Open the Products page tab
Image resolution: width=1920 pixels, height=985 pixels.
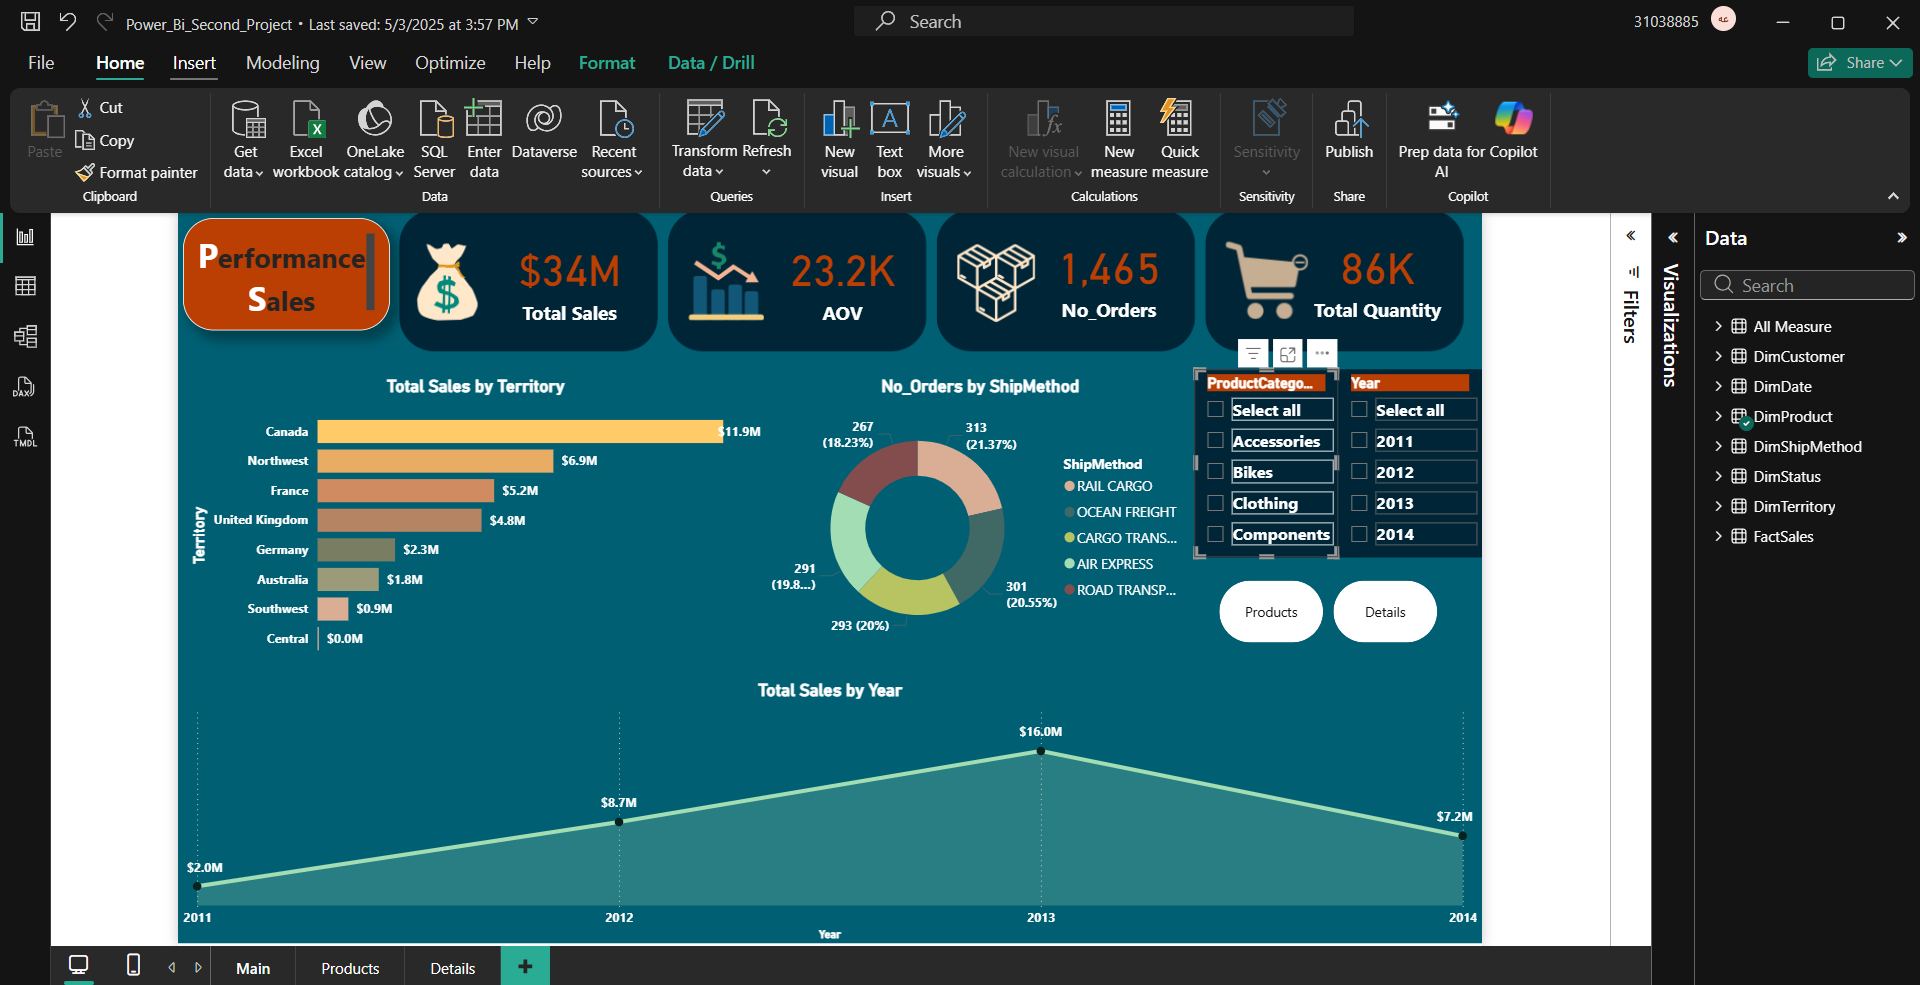[349, 967]
